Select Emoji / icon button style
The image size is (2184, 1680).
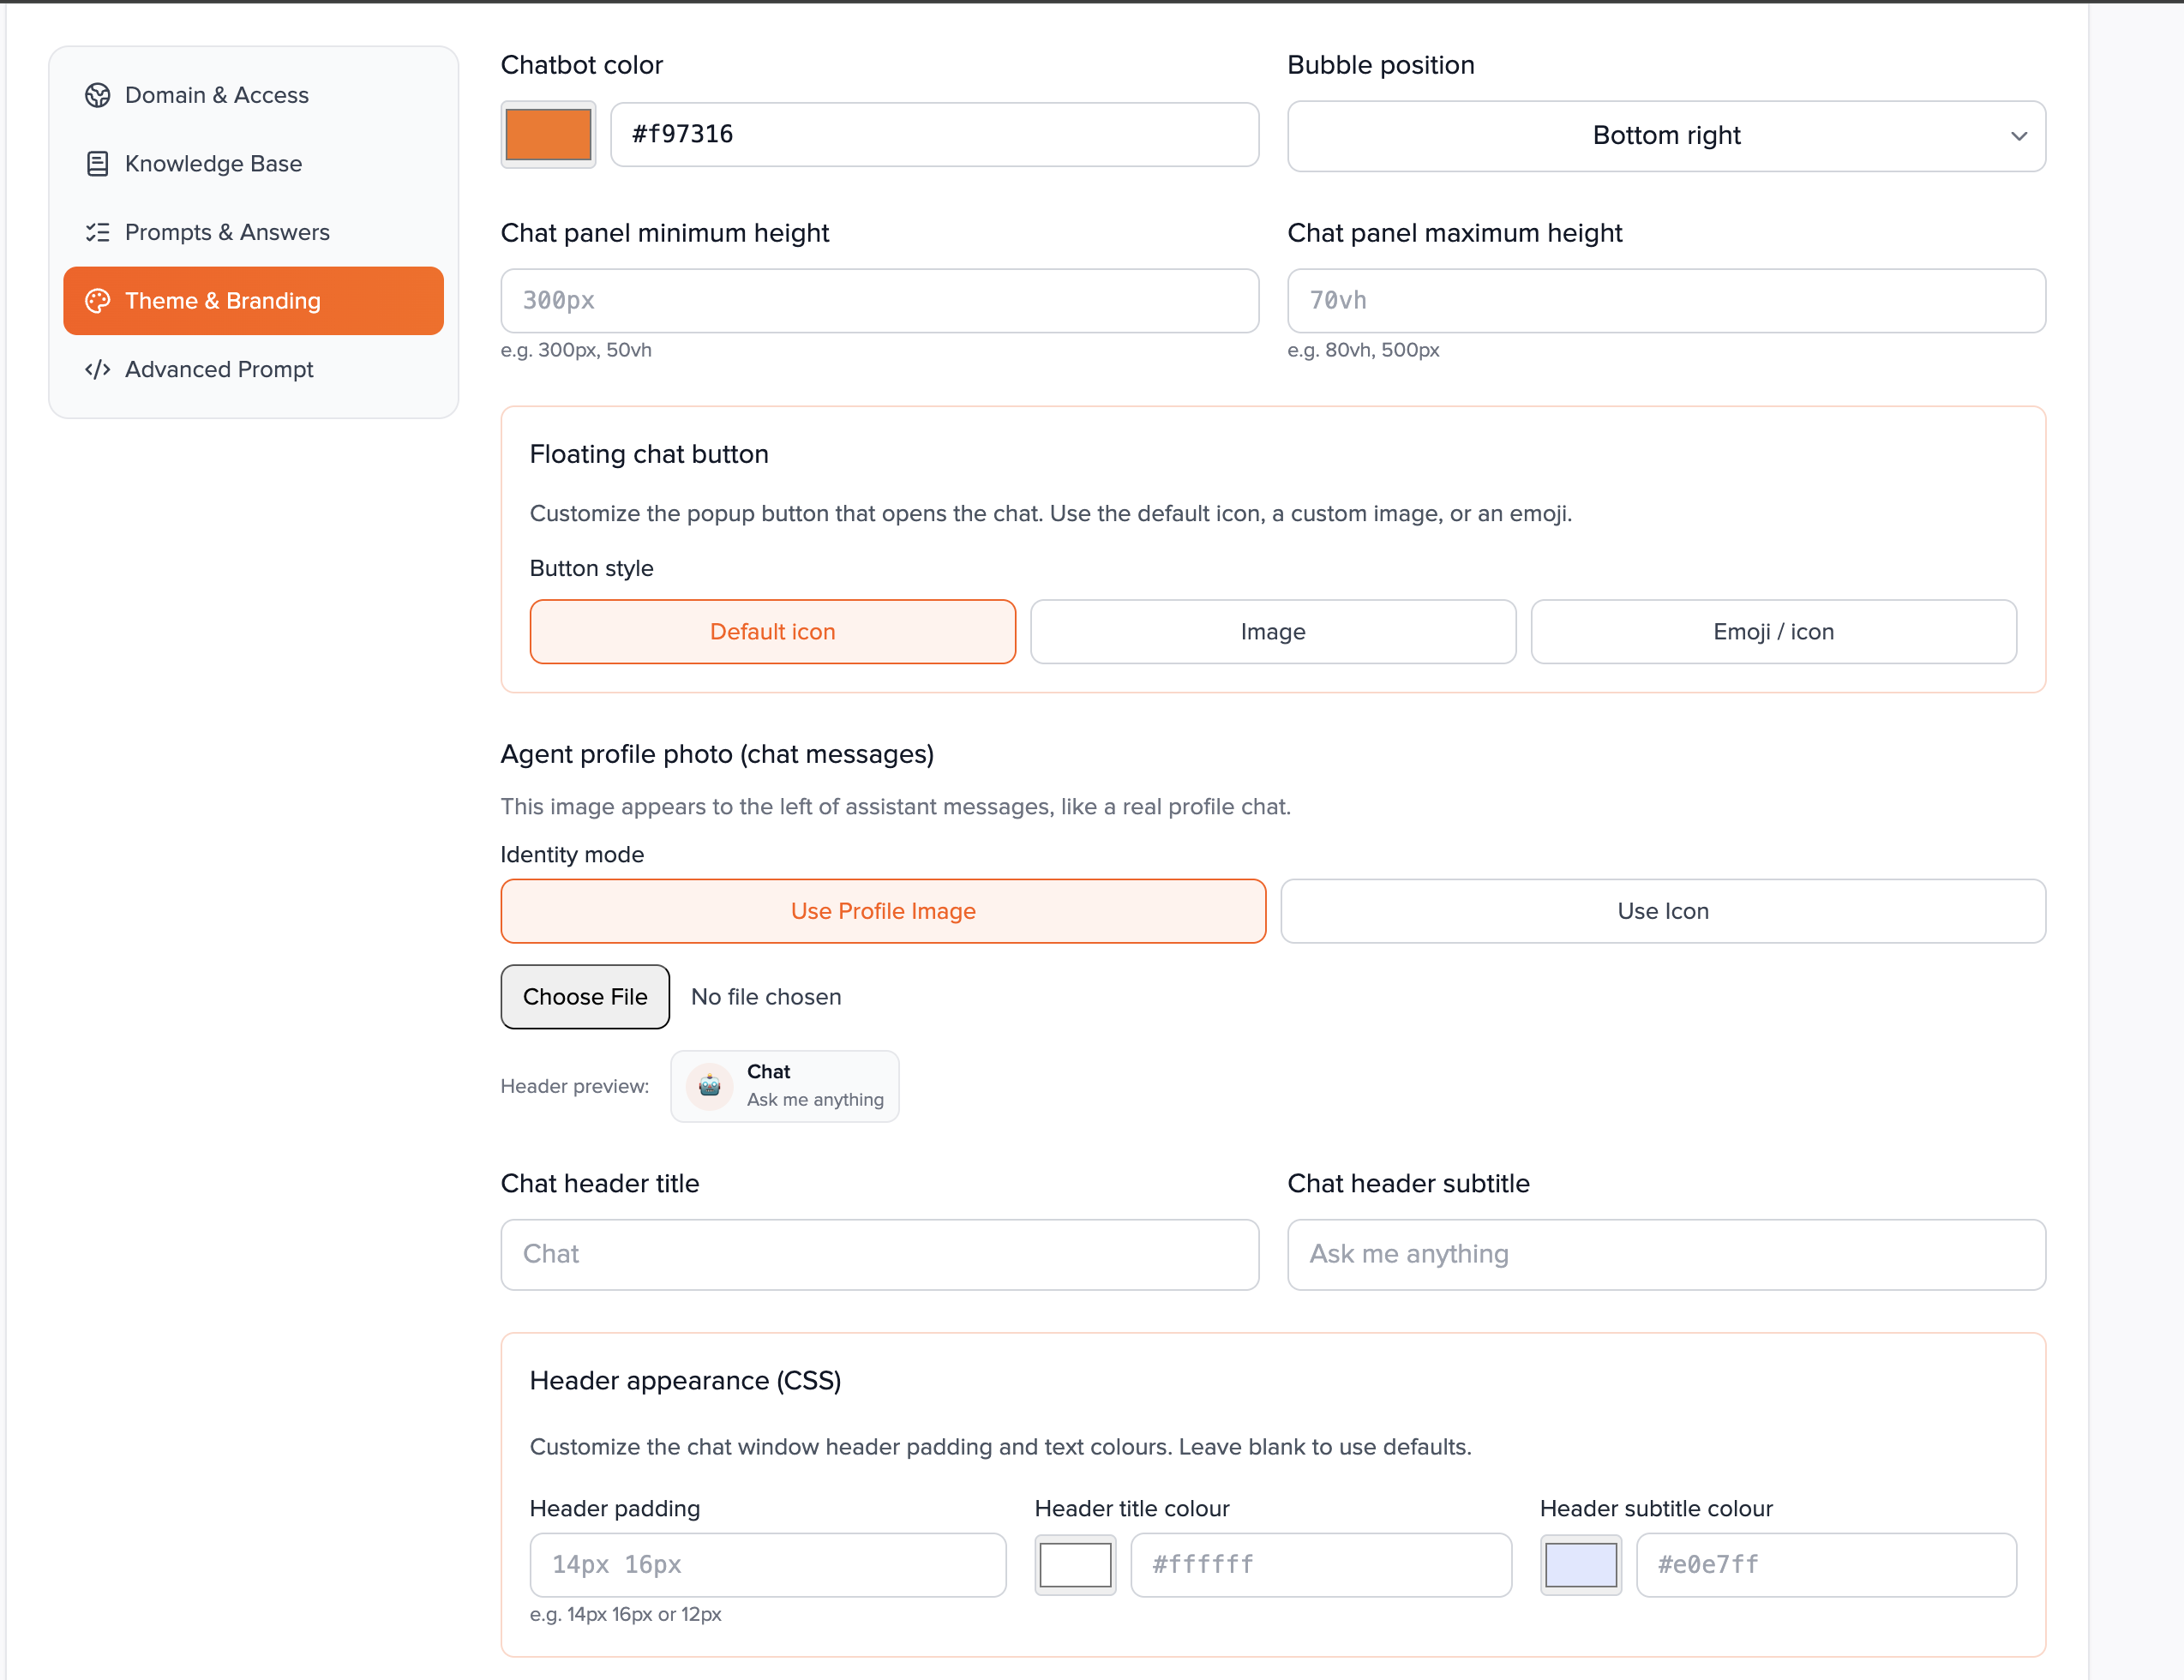pyautogui.click(x=1772, y=632)
